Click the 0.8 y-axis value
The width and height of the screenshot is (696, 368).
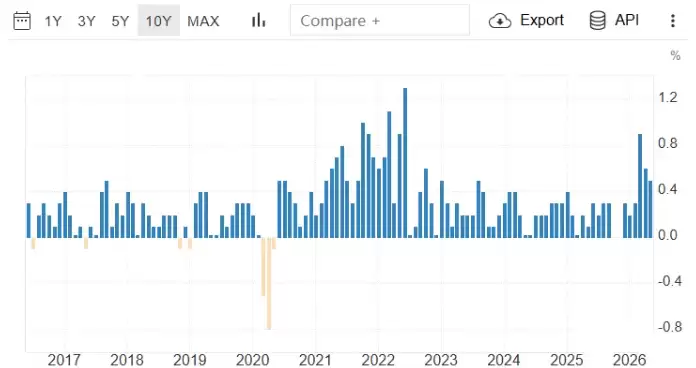pyautogui.click(x=668, y=143)
